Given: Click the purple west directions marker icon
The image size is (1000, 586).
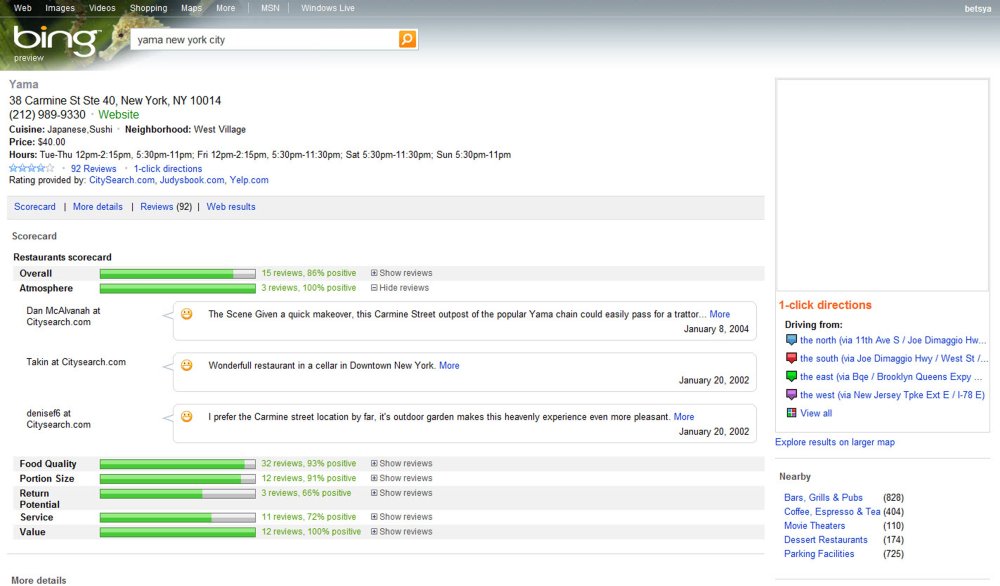Looking at the screenshot, I should (791, 395).
